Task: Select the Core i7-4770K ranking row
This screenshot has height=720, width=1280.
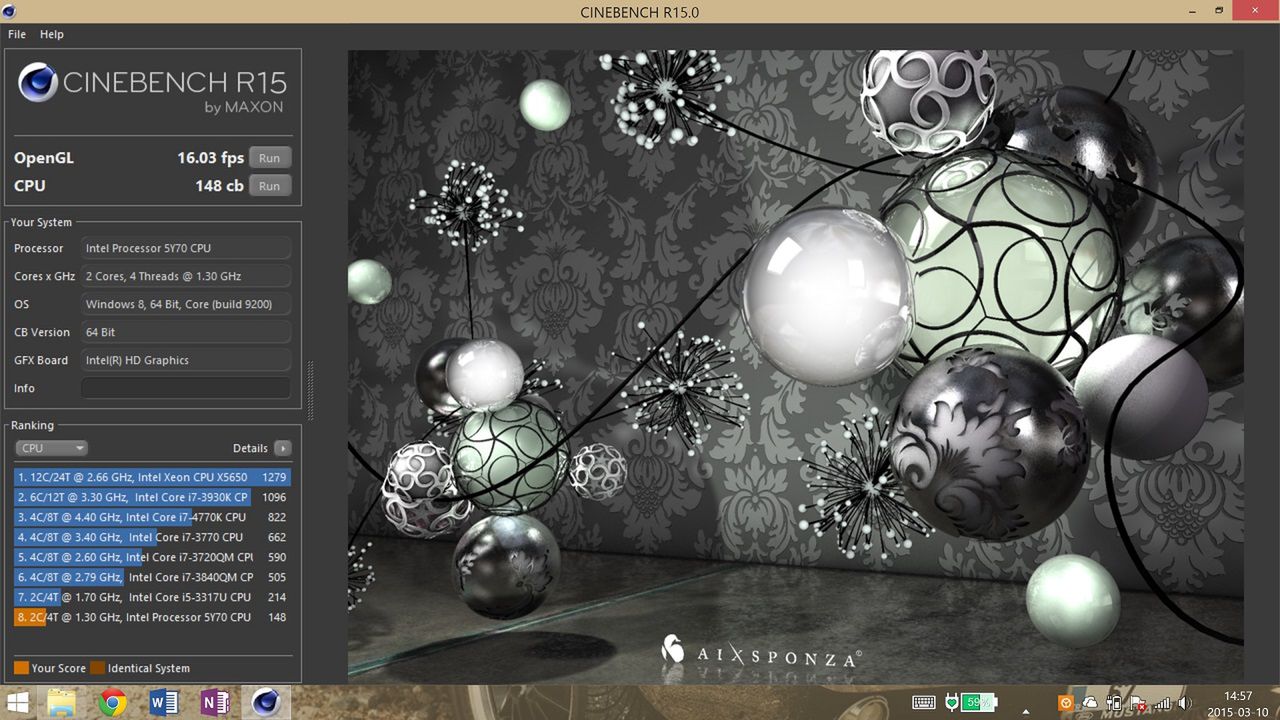Action: click(x=152, y=517)
